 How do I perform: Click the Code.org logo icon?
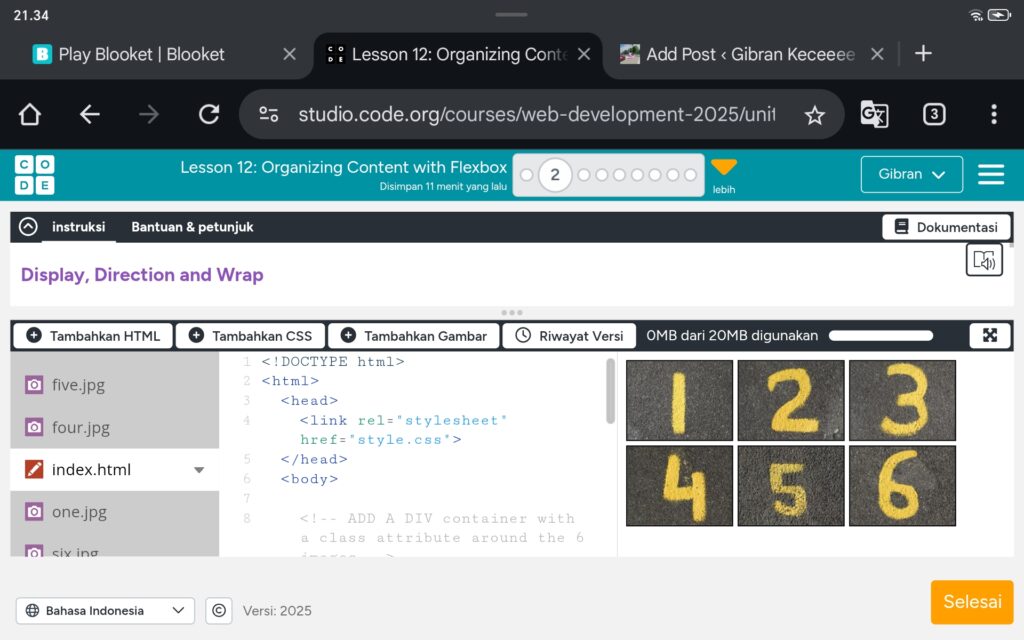pos(34,175)
